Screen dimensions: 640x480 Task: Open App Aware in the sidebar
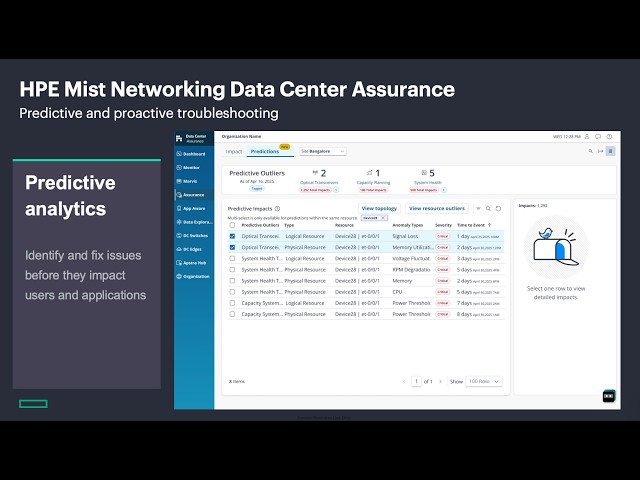pyautogui.click(x=191, y=208)
